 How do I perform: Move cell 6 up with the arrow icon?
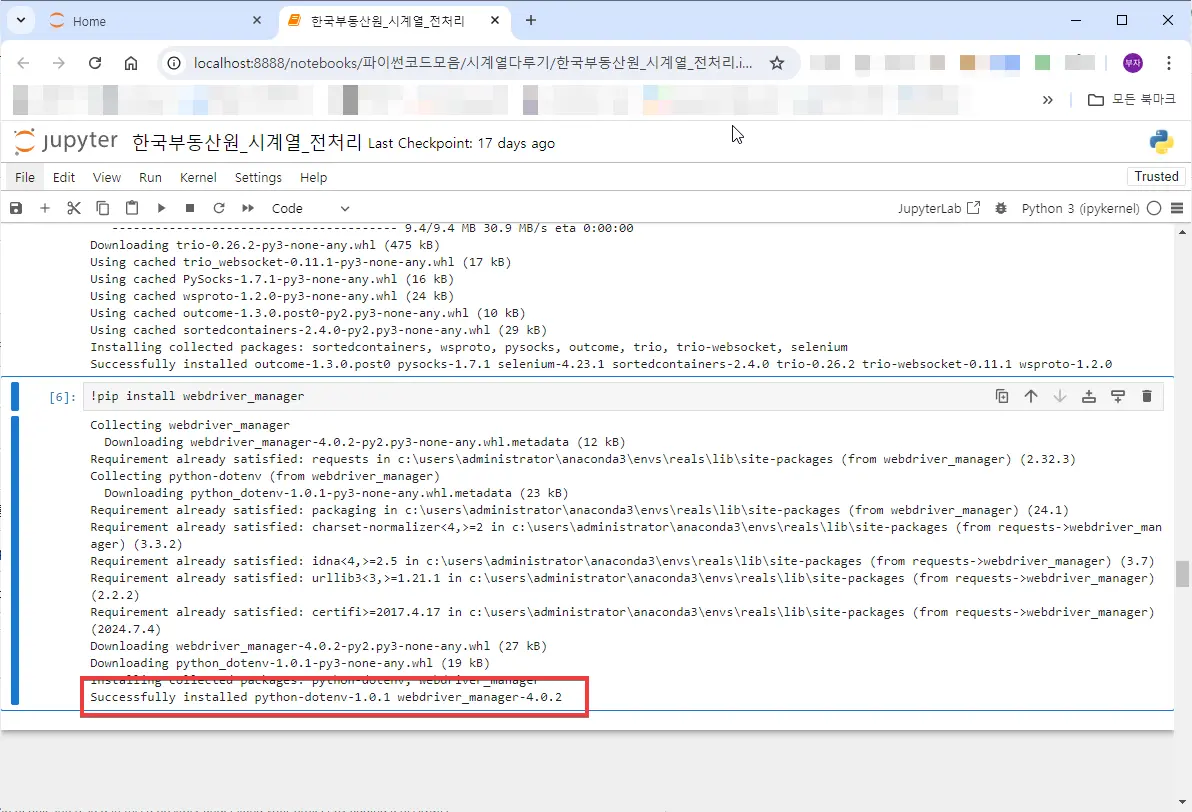click(x=1031, y=396)
